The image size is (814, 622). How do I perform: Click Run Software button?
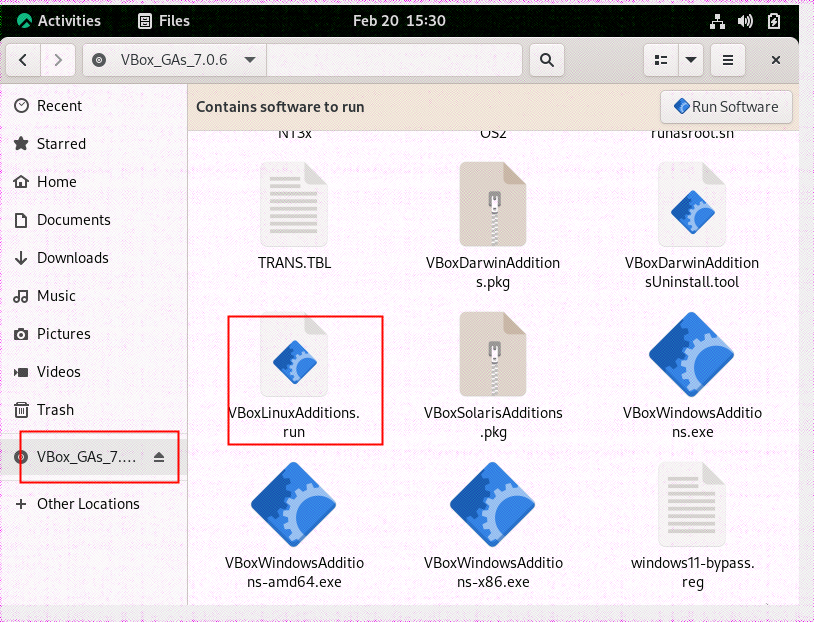(726, 107)
